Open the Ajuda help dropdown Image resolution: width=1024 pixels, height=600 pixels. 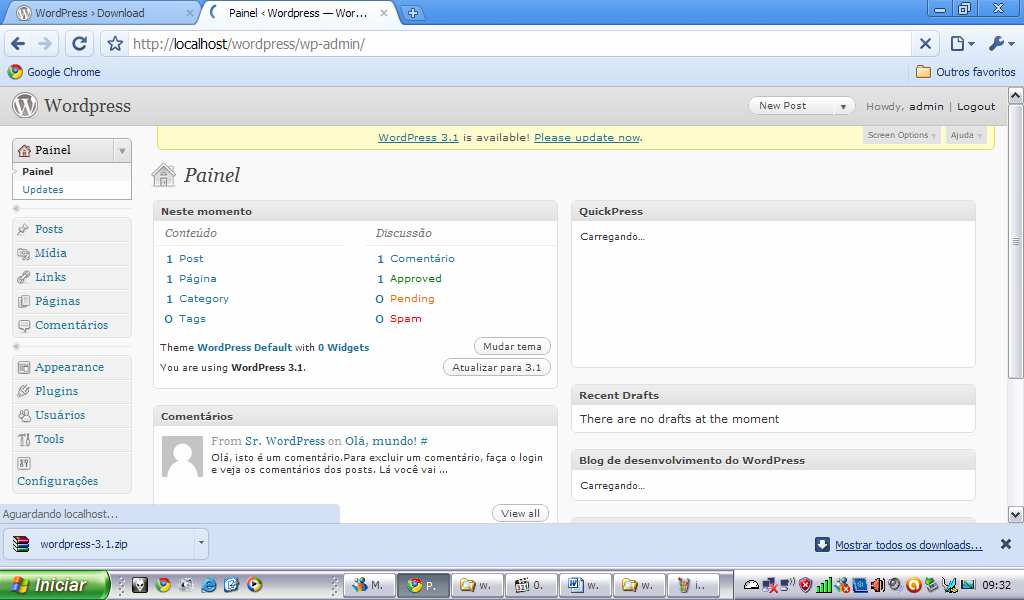[966, 135]
